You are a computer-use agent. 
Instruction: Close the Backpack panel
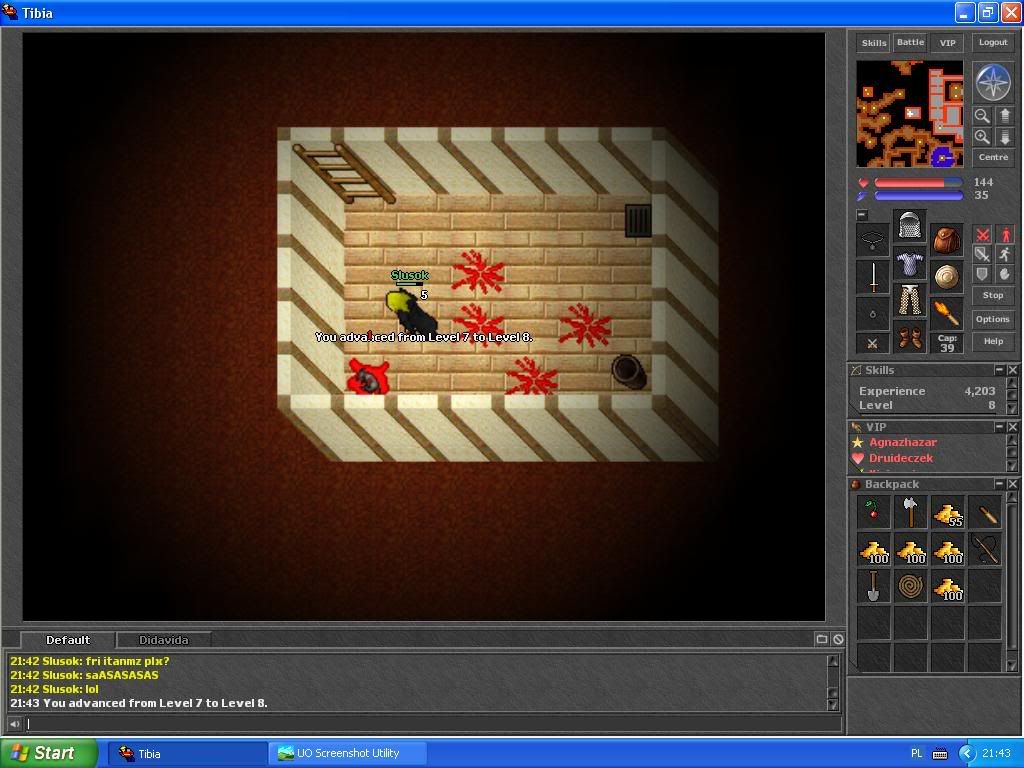(1013, 484)
